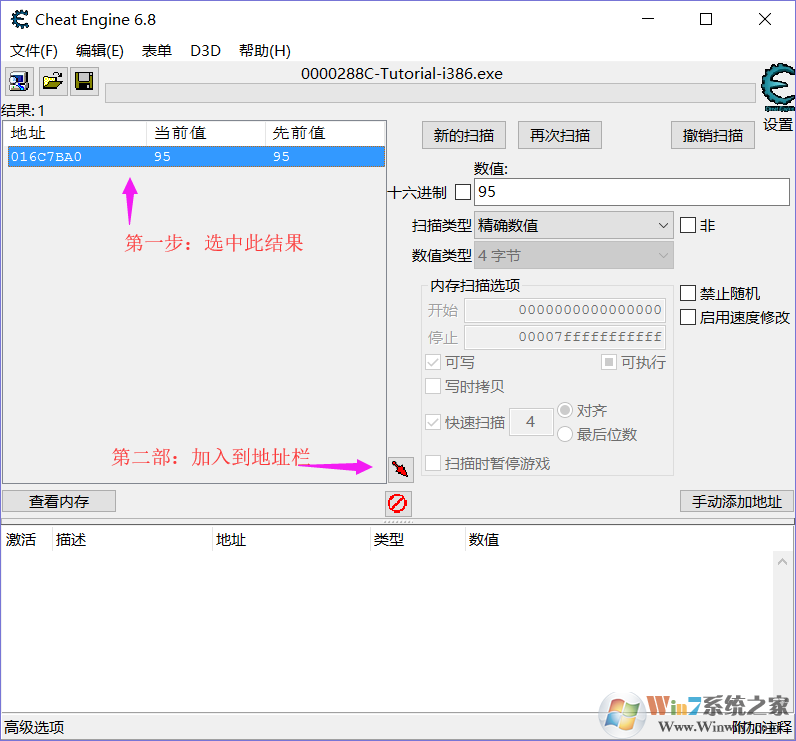Click 激活 column header in address table

[26, 540]
